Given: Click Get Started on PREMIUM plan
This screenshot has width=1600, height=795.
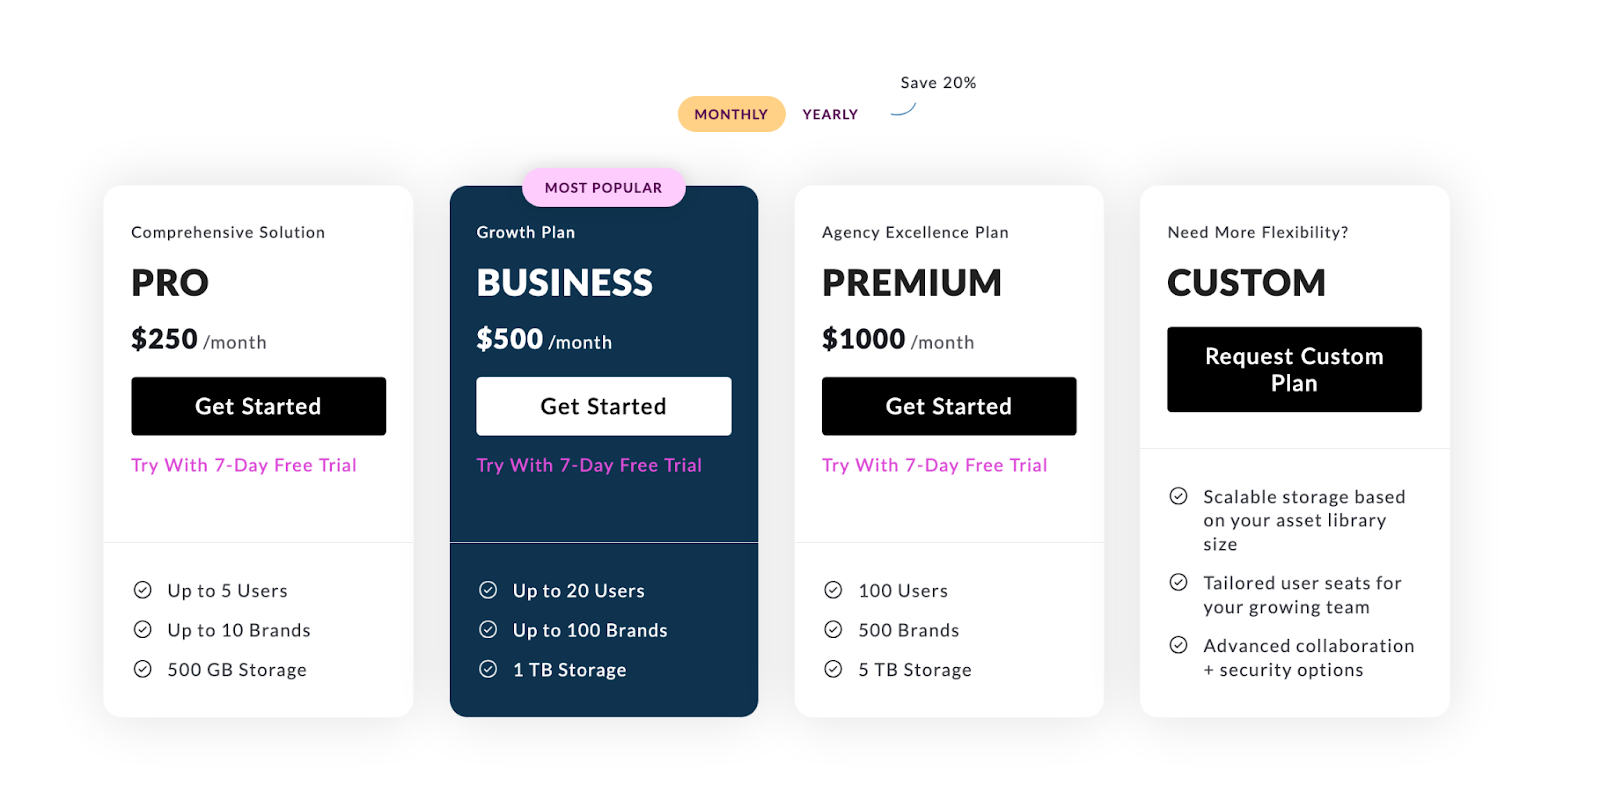Looking at the screenshot, I should pyautogui.click(x=948, y=406).
